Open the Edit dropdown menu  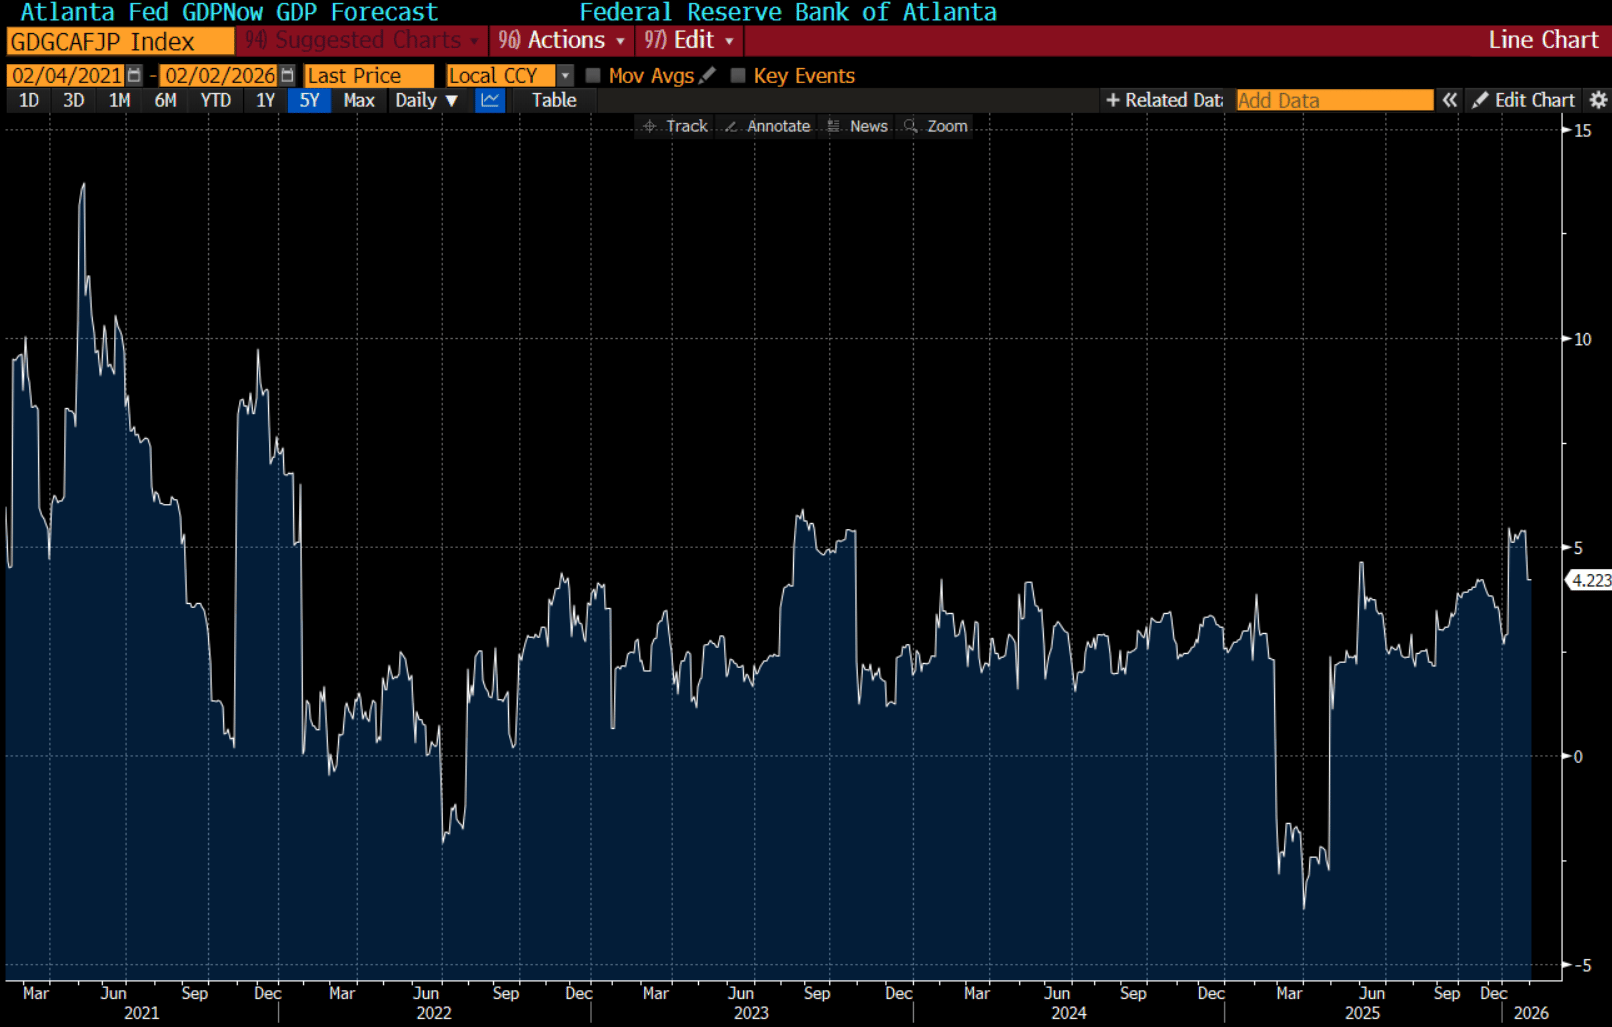690,41
